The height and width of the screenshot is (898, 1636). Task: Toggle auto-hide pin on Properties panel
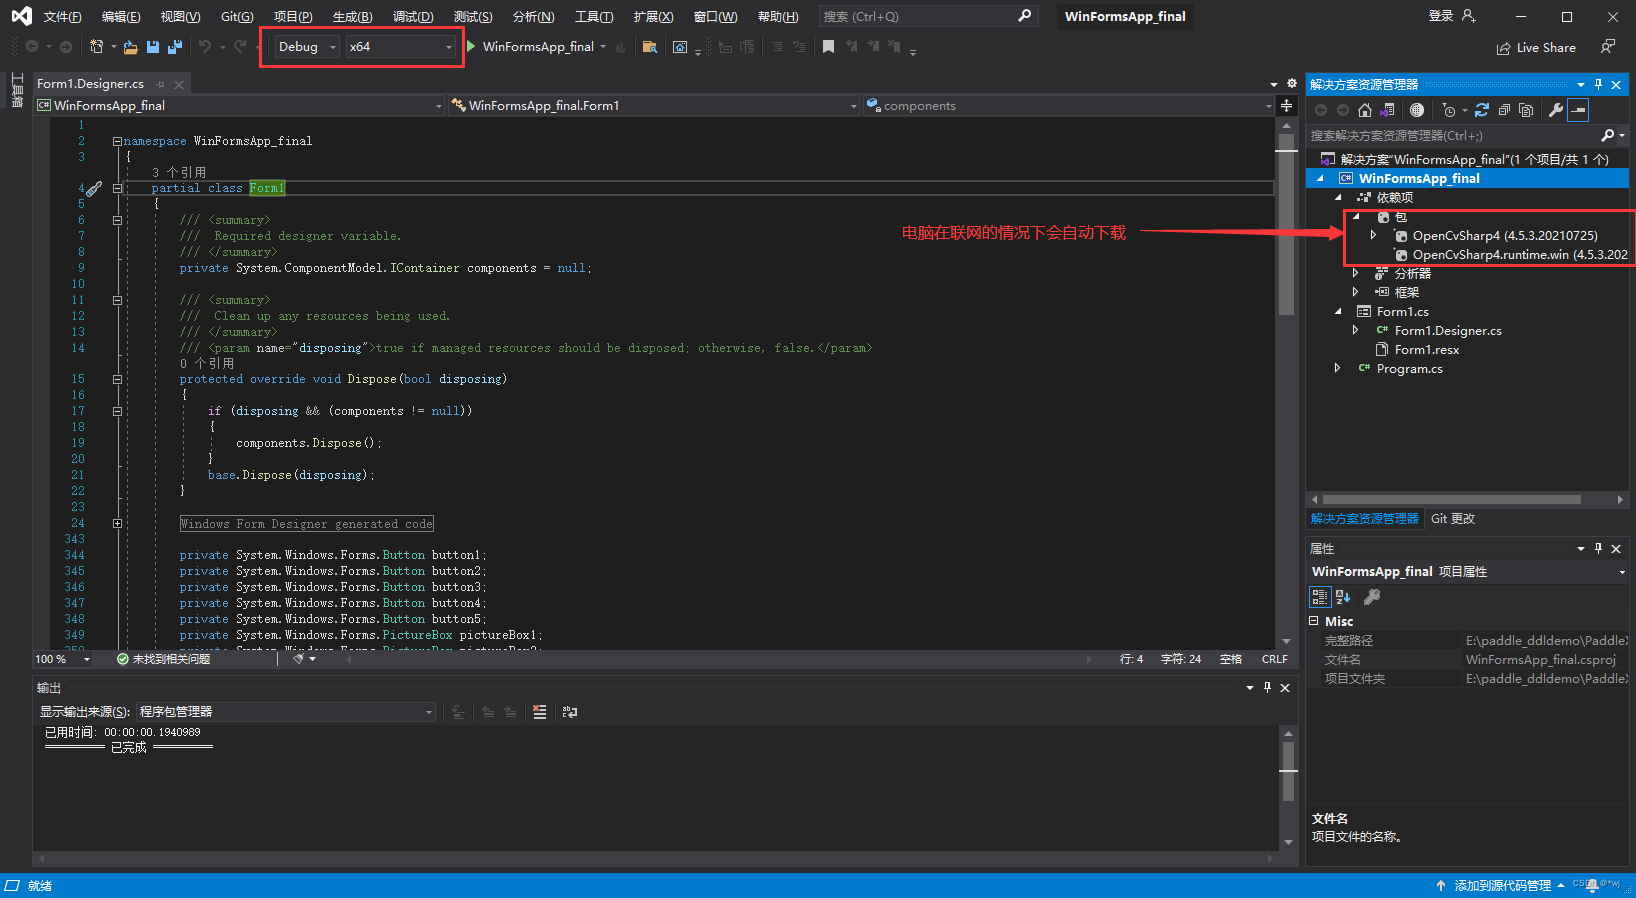pyautogui.click(x=1598, y=548)
